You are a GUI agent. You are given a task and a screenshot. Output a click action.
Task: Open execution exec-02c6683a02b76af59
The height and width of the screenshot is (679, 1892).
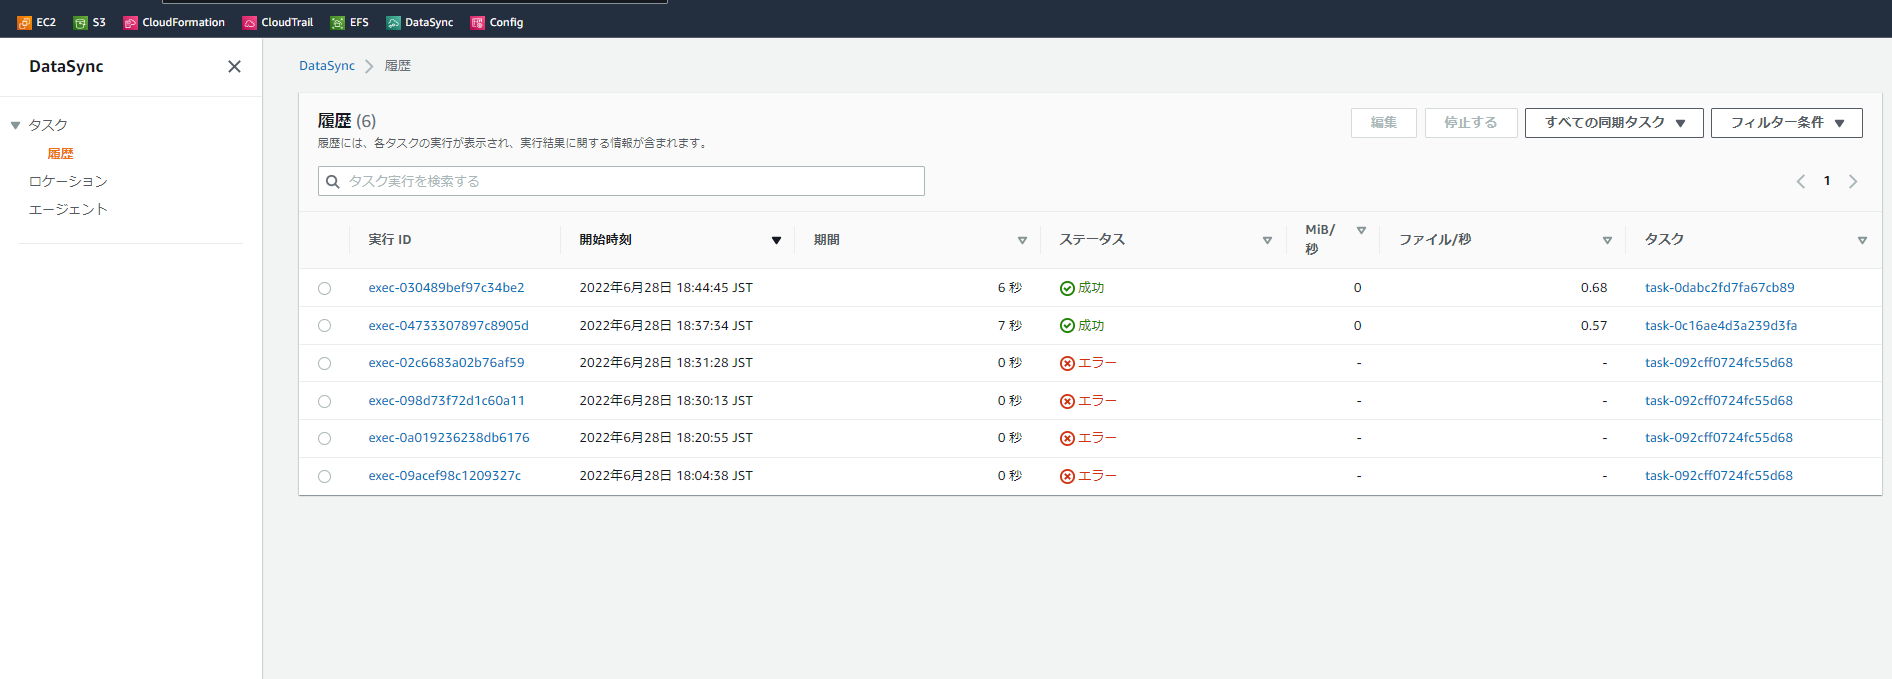[446, 362]
